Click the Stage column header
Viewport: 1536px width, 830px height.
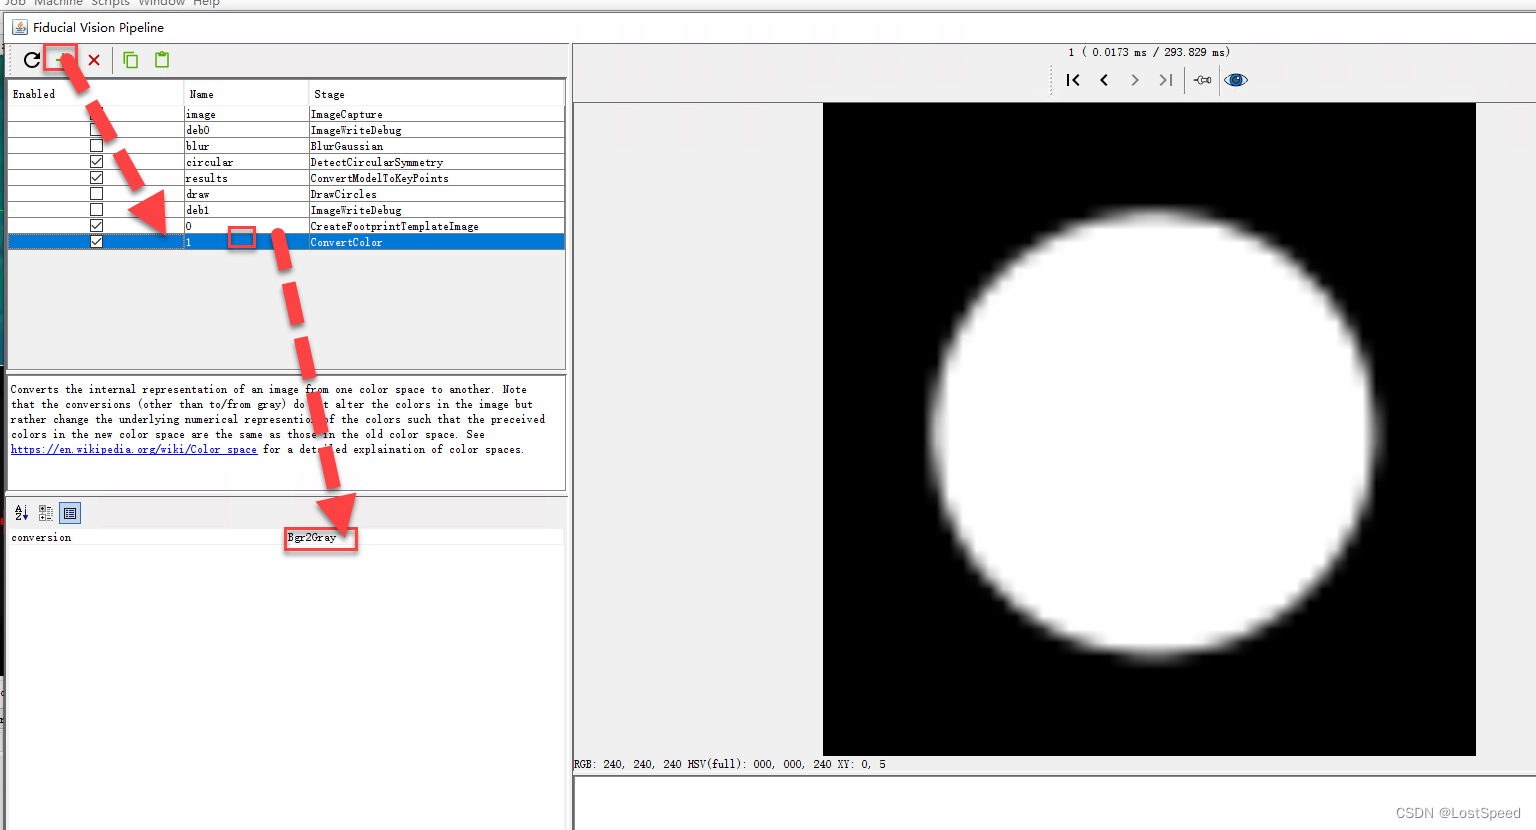click(x=437, y=94)
